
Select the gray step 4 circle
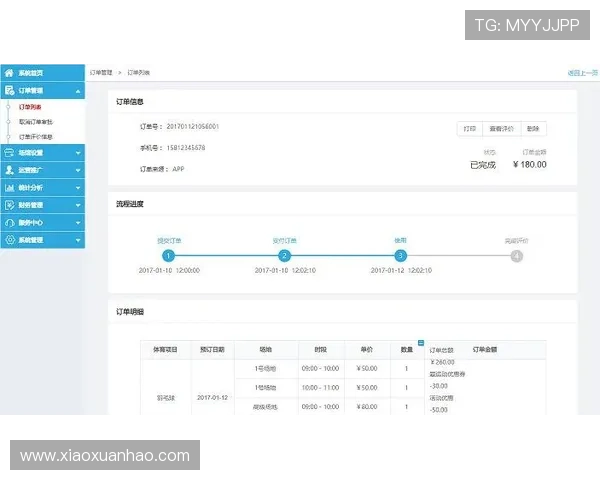click(x=517, y=256)
